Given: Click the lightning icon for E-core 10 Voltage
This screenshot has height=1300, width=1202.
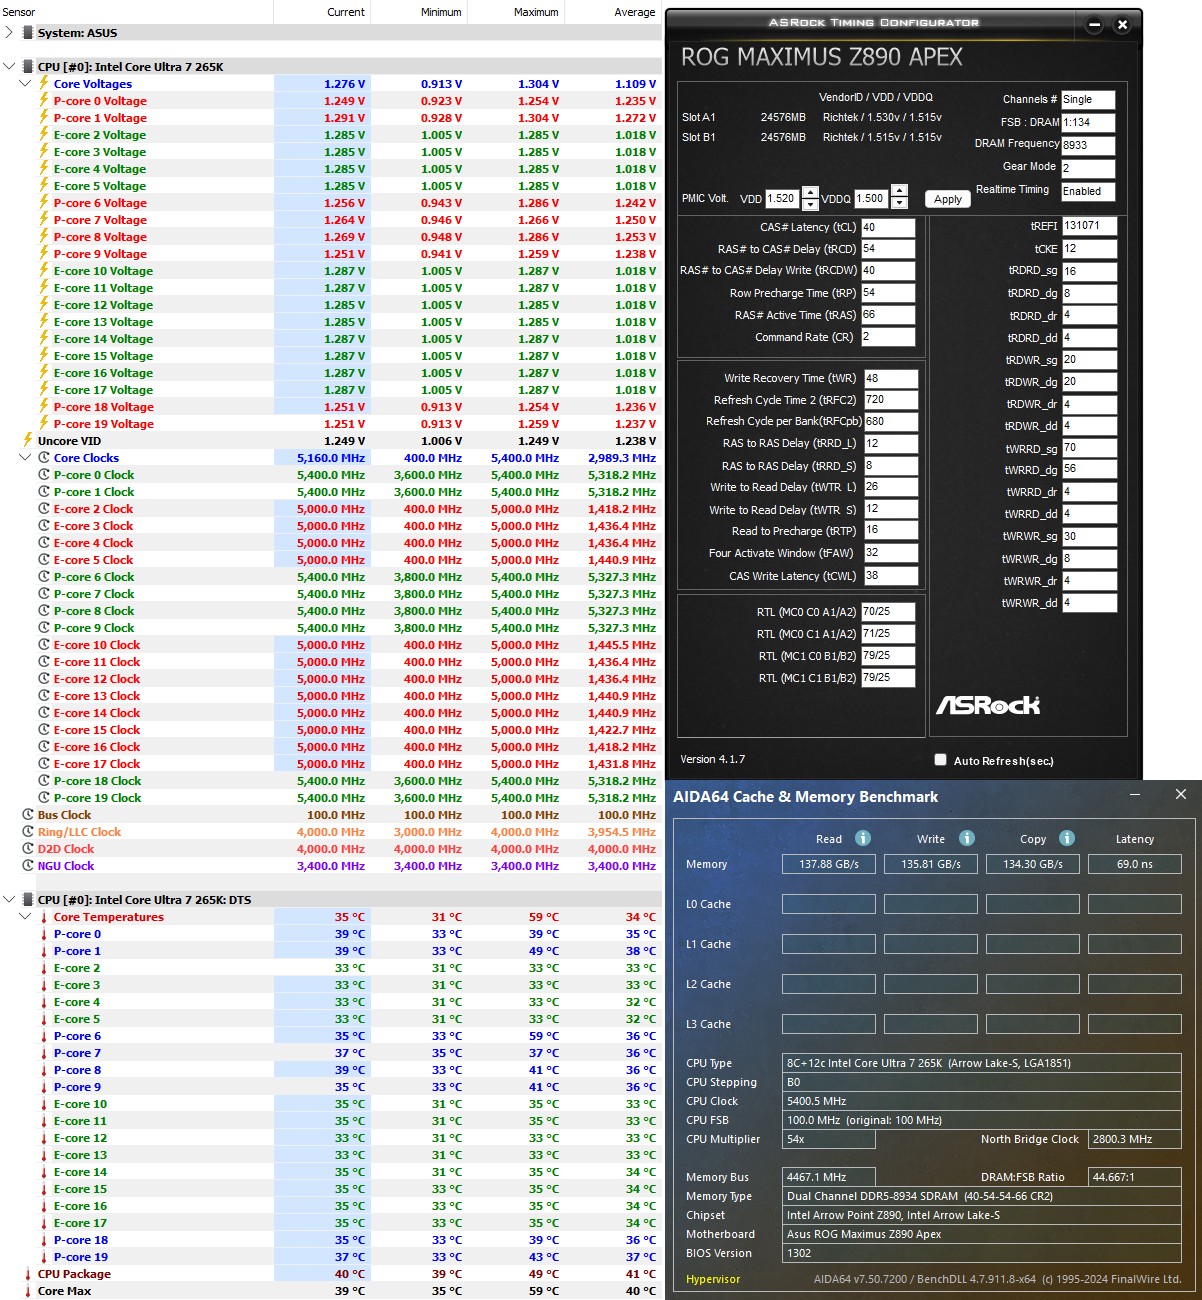Looking at the screenshot, I should click(x=44, y=271).
